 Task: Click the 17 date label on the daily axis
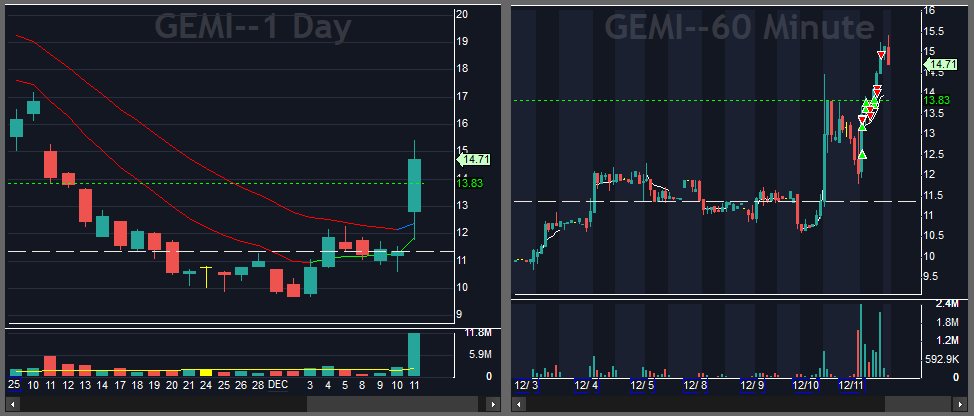[119, 386]
